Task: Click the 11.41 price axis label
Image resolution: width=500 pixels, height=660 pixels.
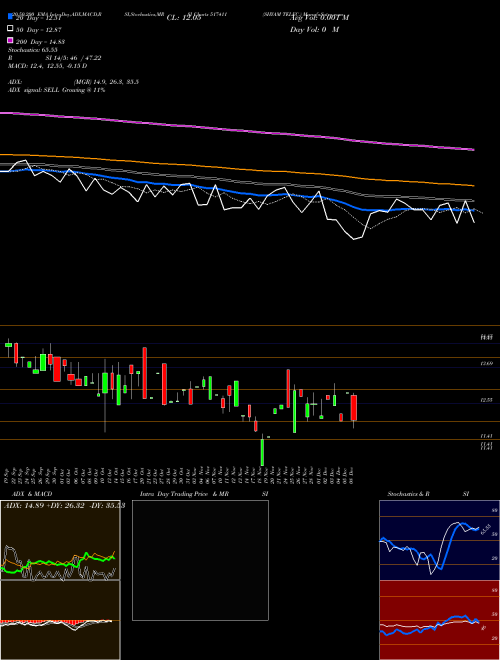Action: (487, 436)
